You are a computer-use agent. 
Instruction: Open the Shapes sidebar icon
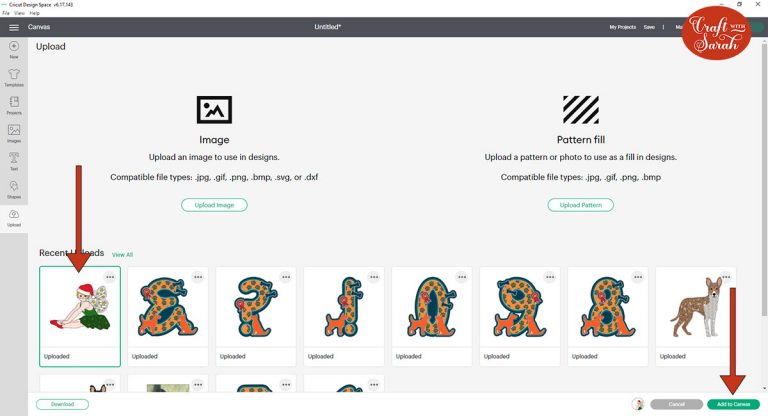tap(14, 189)
